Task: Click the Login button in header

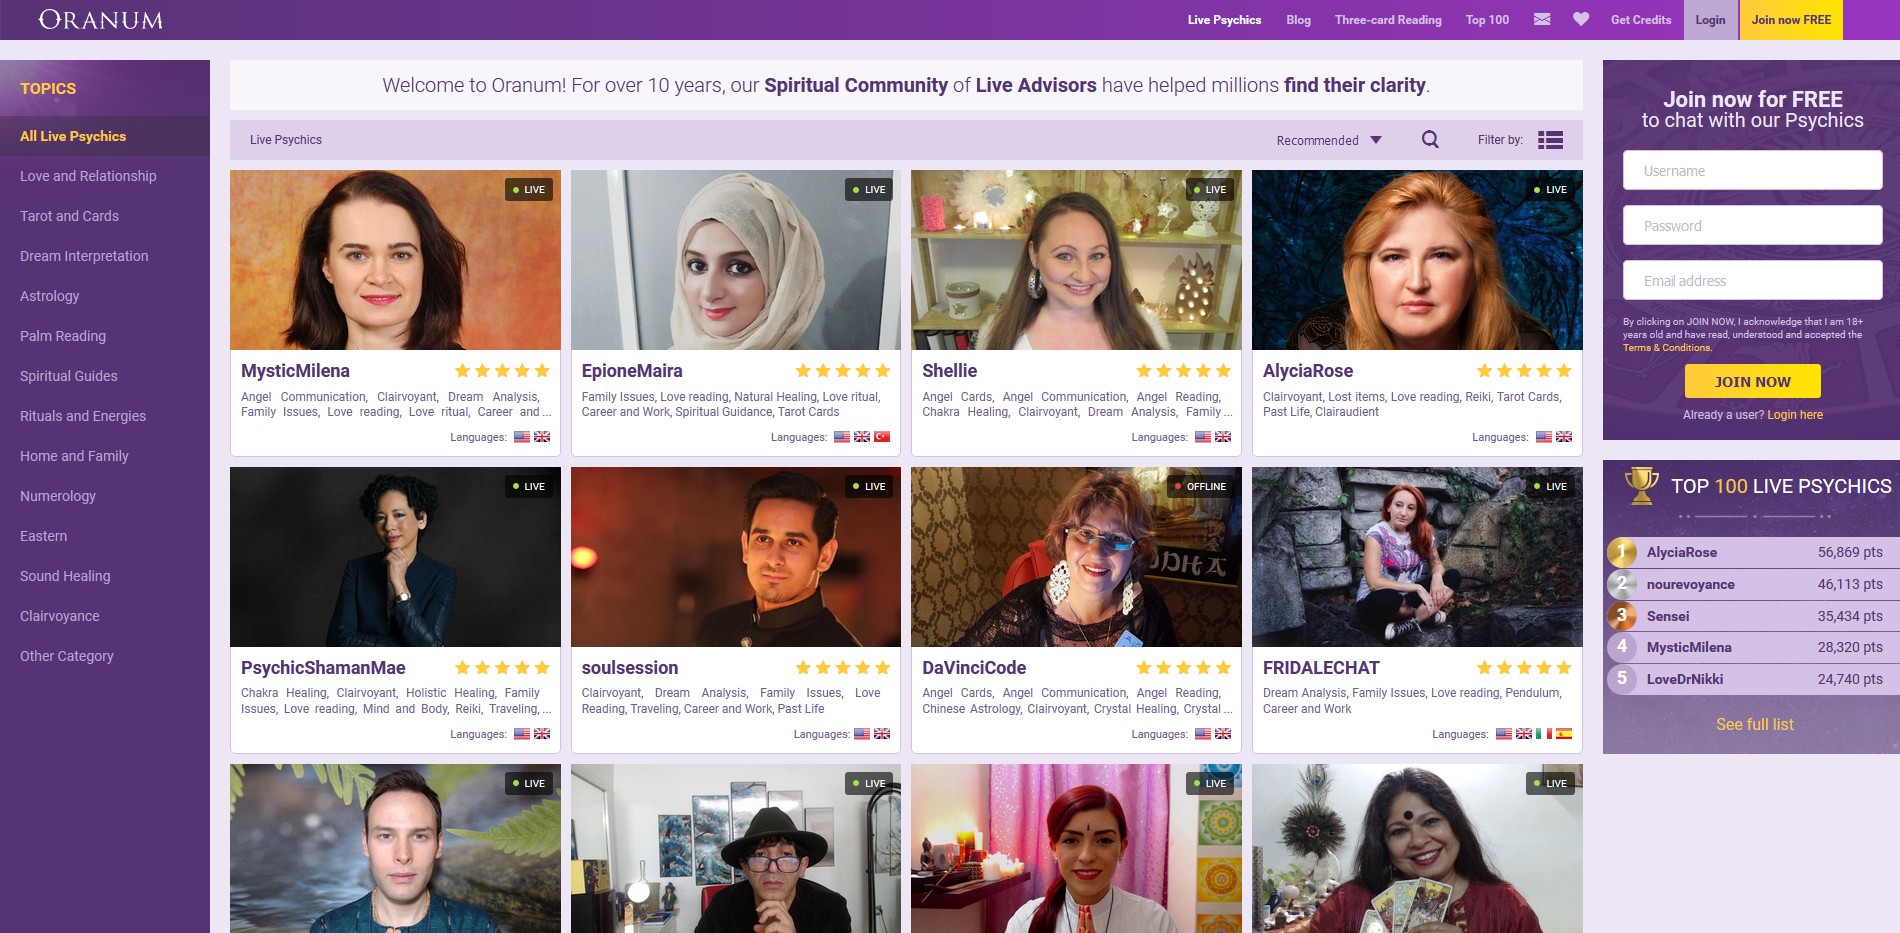Action: pyautogui.click(x=1710, y=20)
